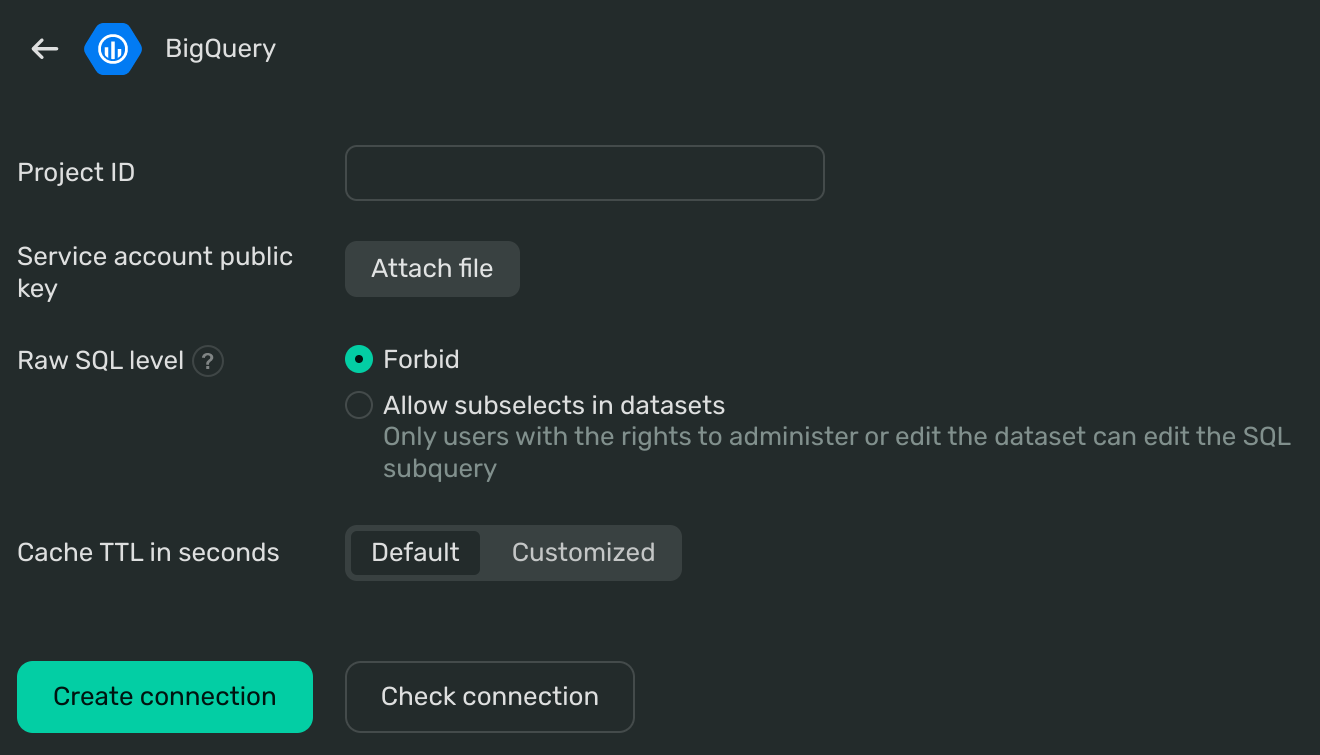The width and height of the screenshot is (1320, 755).
Task: Click the Raw SQL level label
Action: point(101,361)
